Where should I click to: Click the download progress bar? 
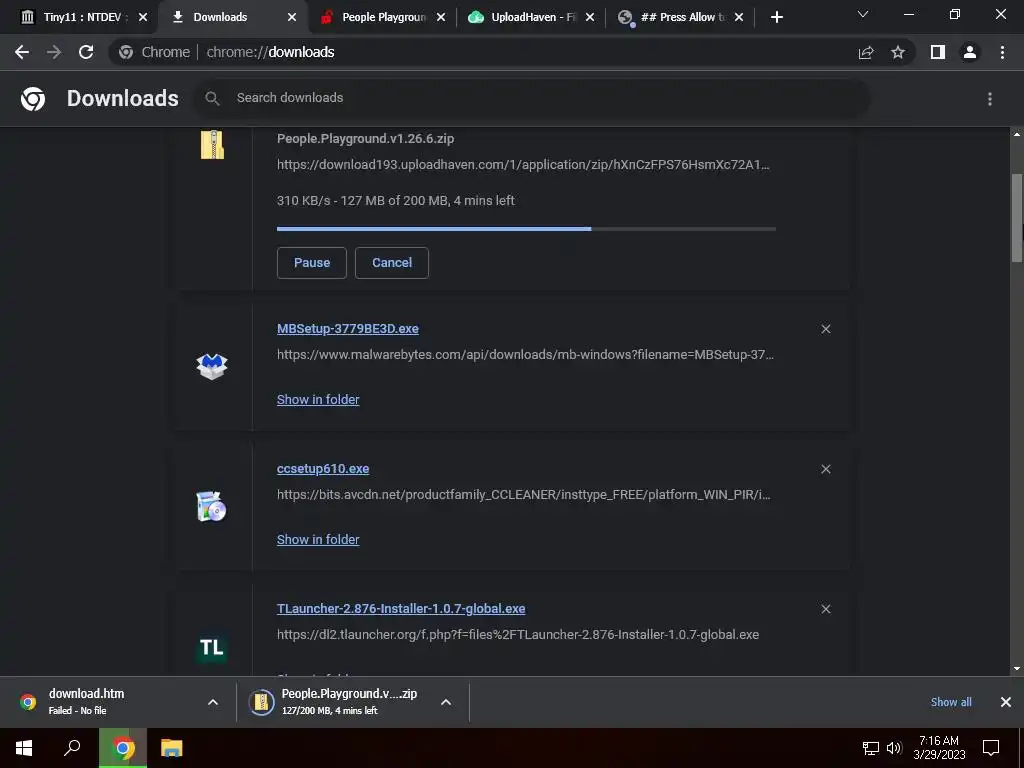[526, 229]
